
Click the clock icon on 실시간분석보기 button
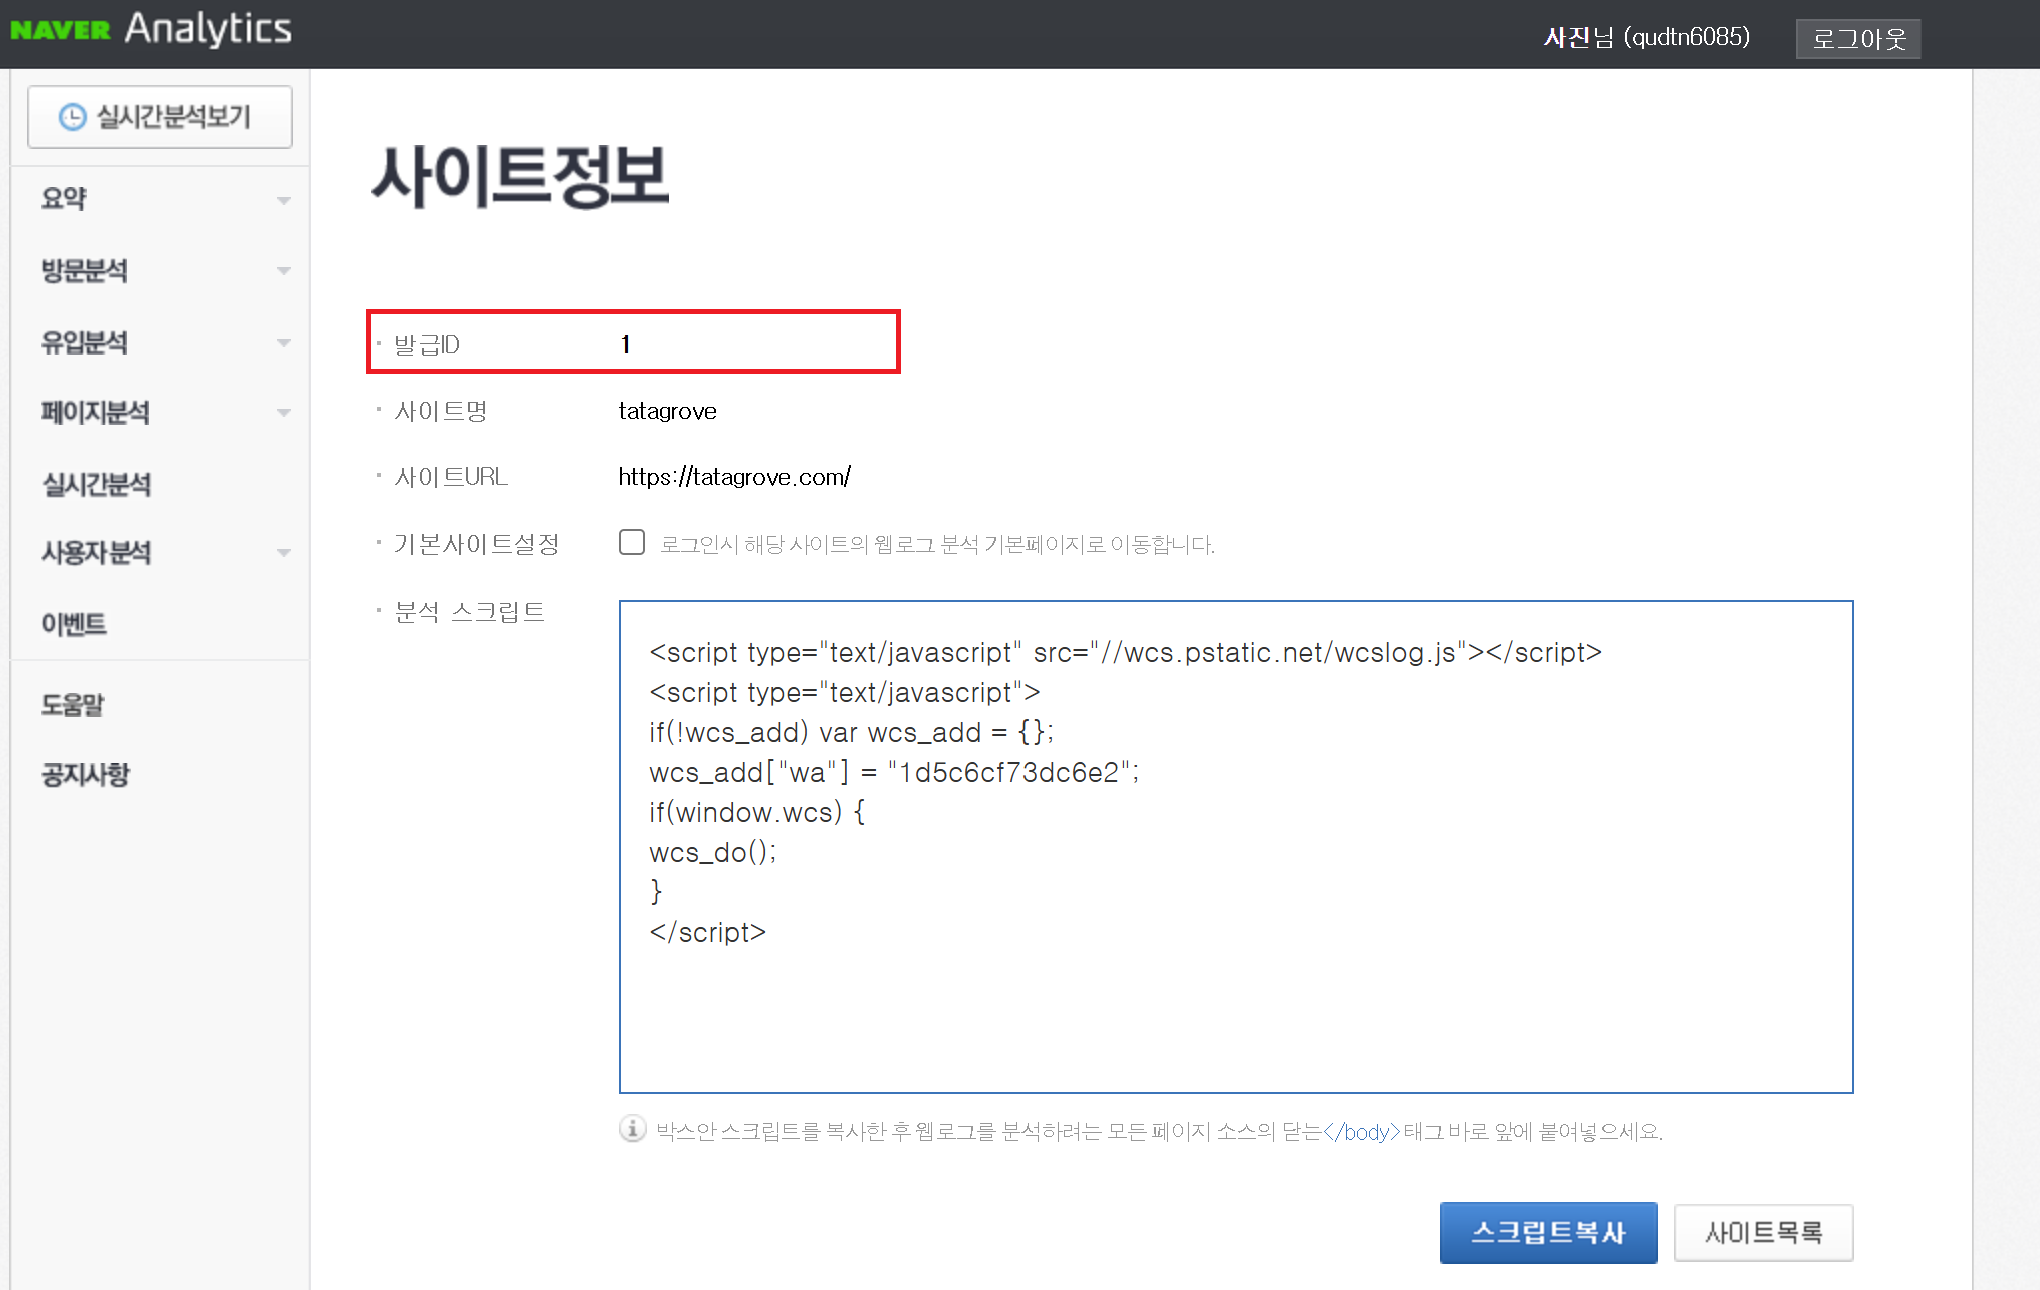click(71, 116)
